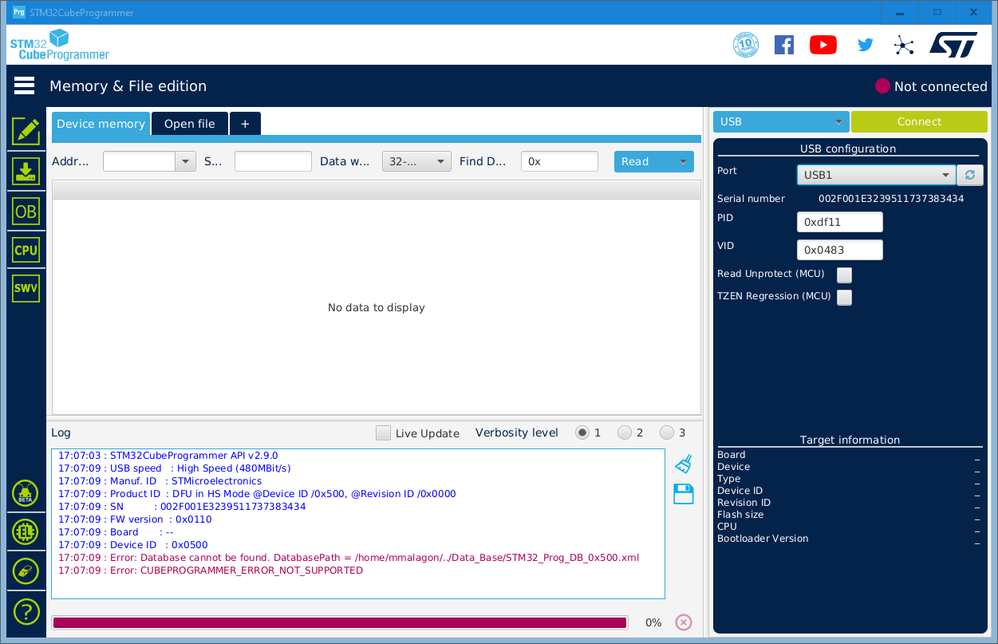
Task: Open the USB interface type dropdown
Action: coord(781,122)
